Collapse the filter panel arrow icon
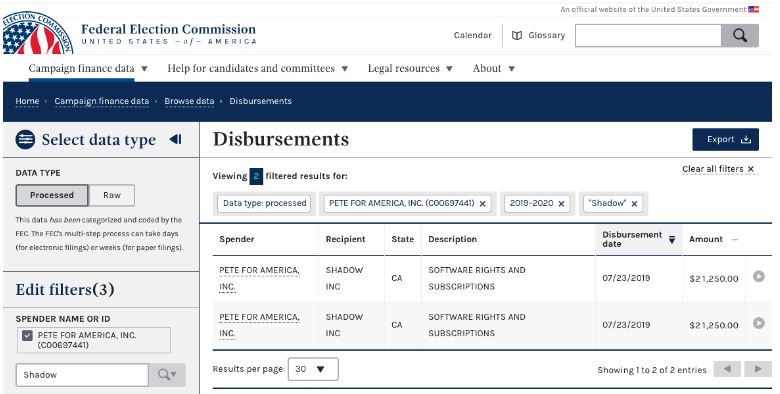780x394 pixels. click(x=175, y=139)
